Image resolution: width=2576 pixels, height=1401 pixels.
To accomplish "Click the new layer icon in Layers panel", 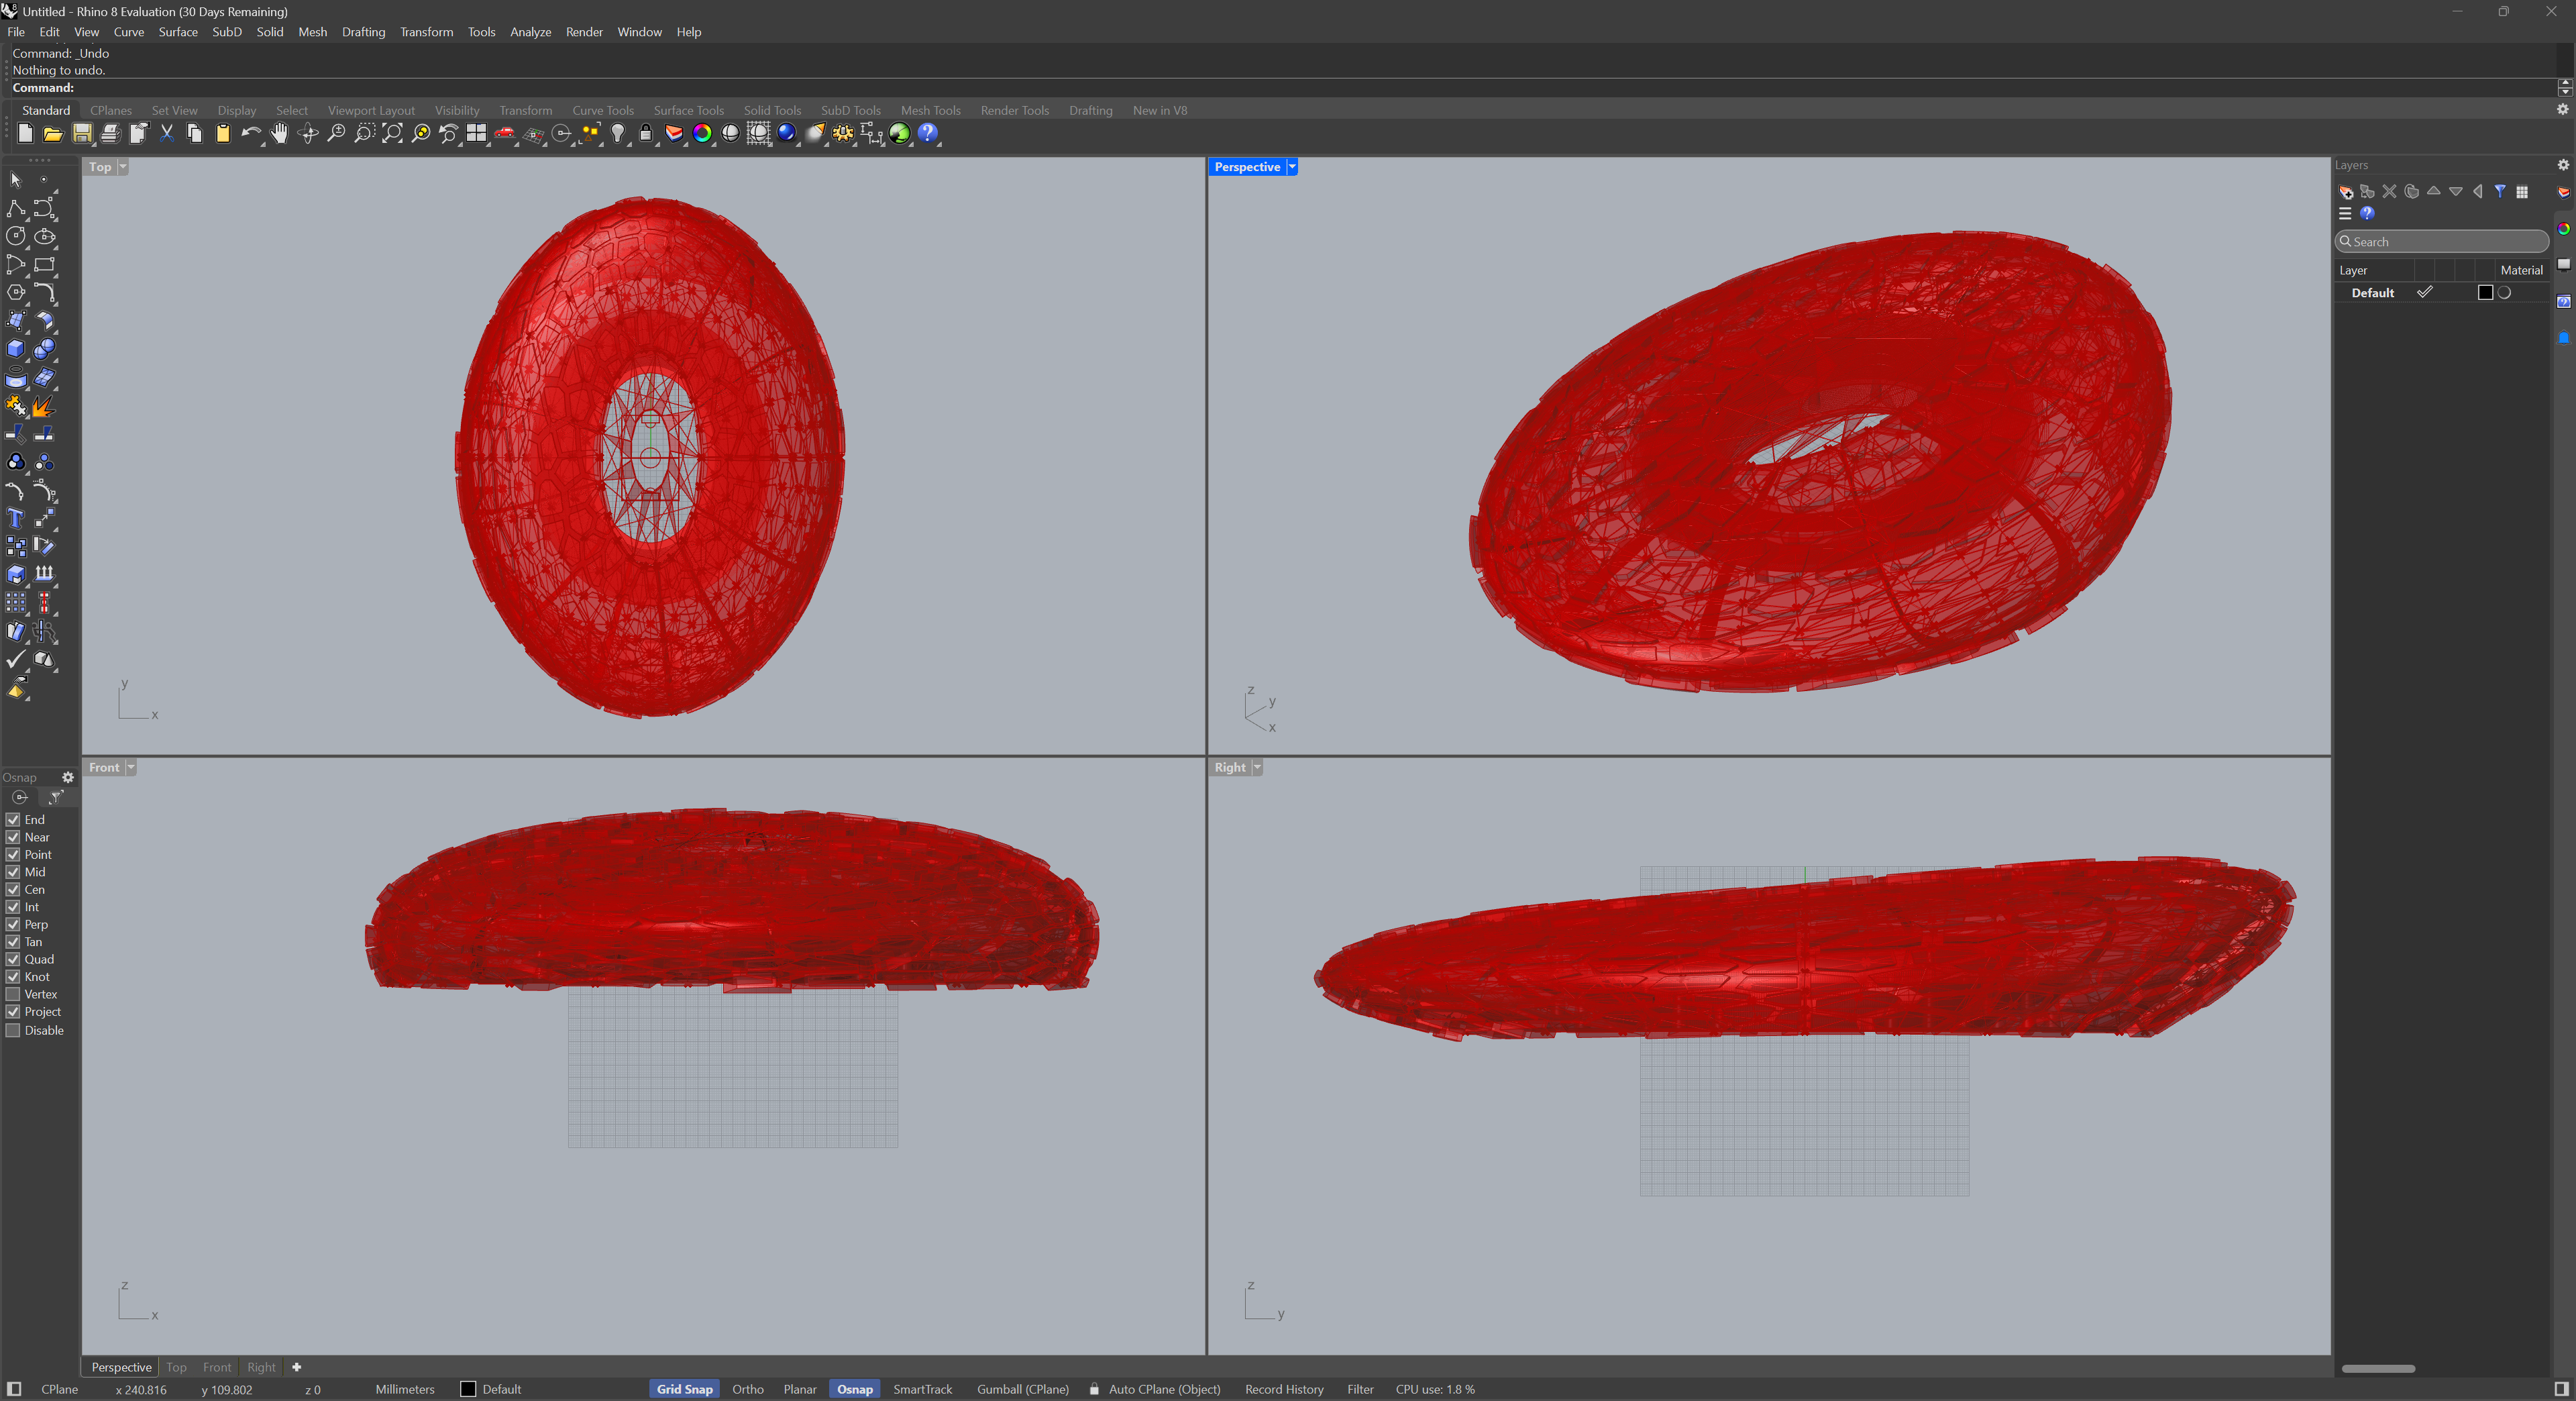I will [x=2345, y=192].
